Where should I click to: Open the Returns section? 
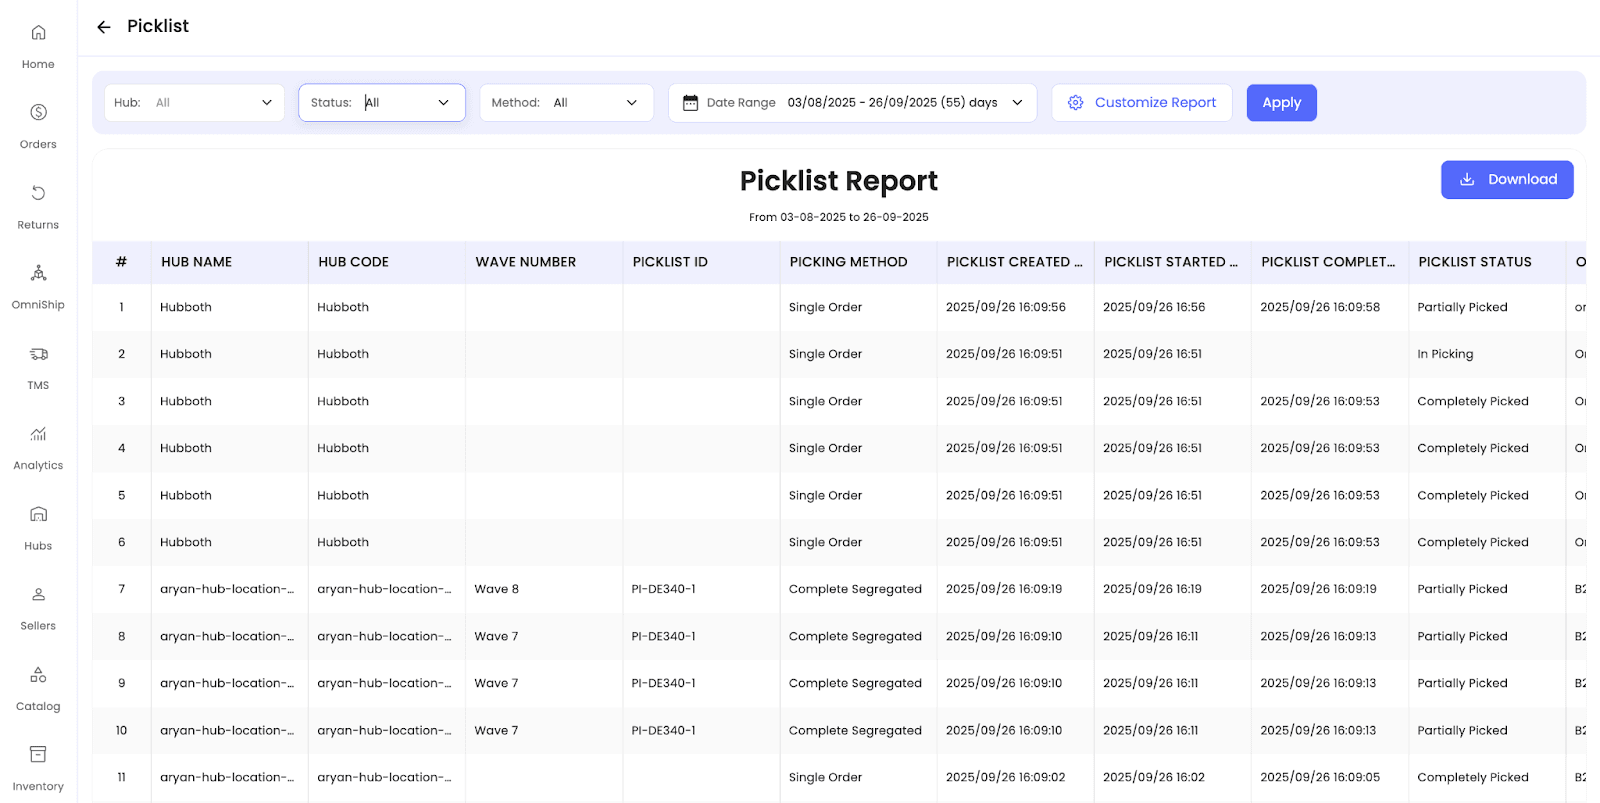click(x=38, y=205)
